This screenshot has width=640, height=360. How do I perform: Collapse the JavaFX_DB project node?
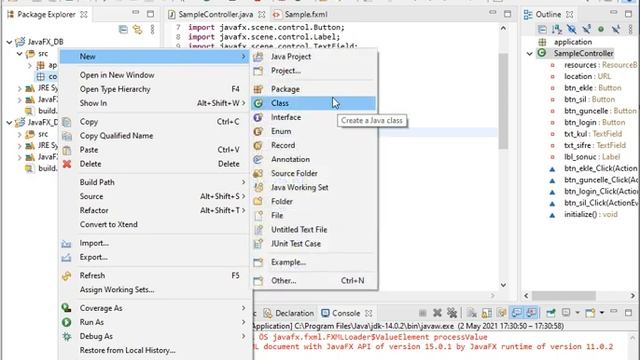pyautogui.click(x=9, y=42)
